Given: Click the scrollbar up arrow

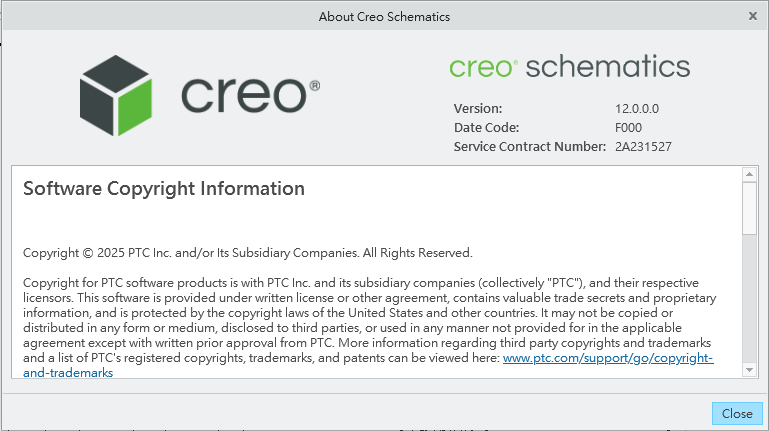Looking at the screenshot, I should pos(750,175).
